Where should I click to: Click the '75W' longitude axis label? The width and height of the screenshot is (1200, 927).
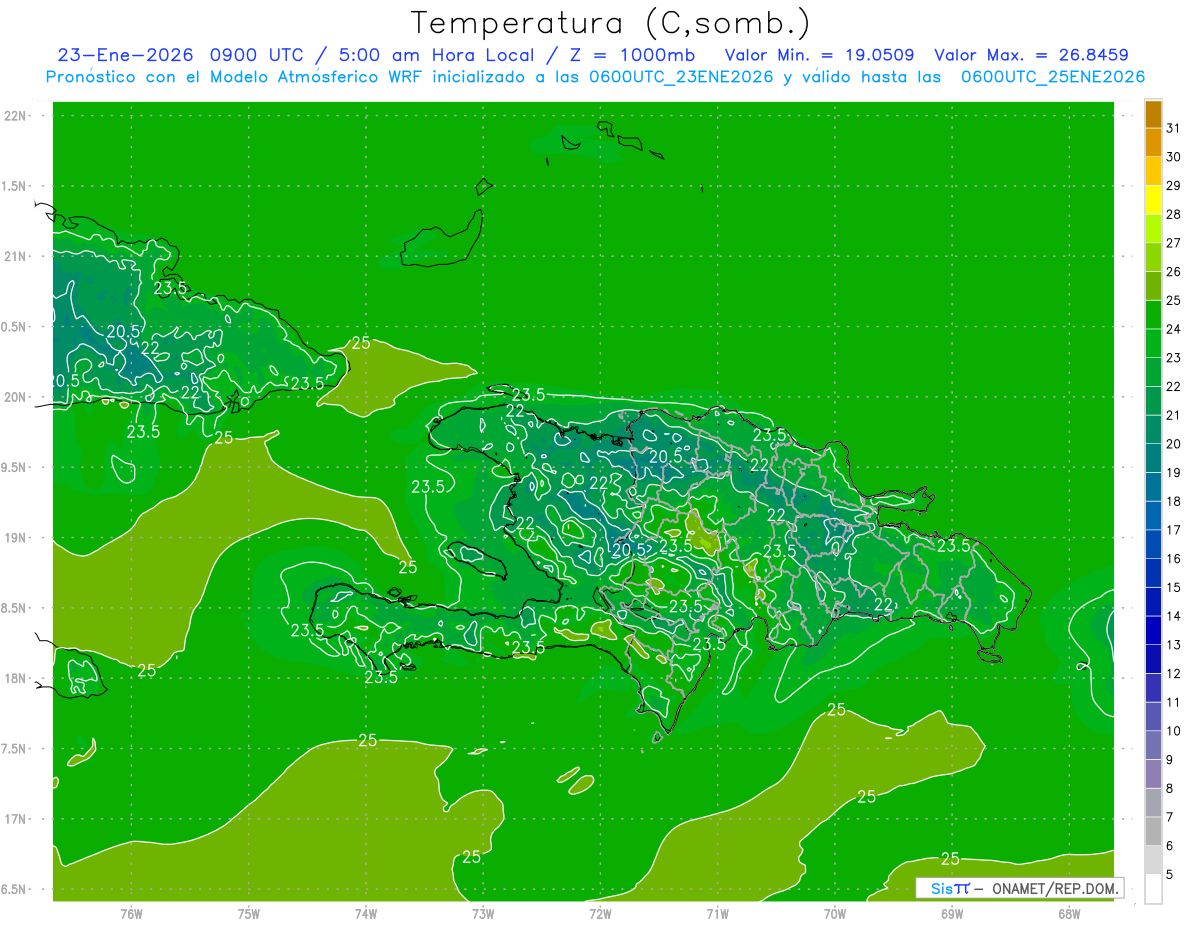point(249,913)
